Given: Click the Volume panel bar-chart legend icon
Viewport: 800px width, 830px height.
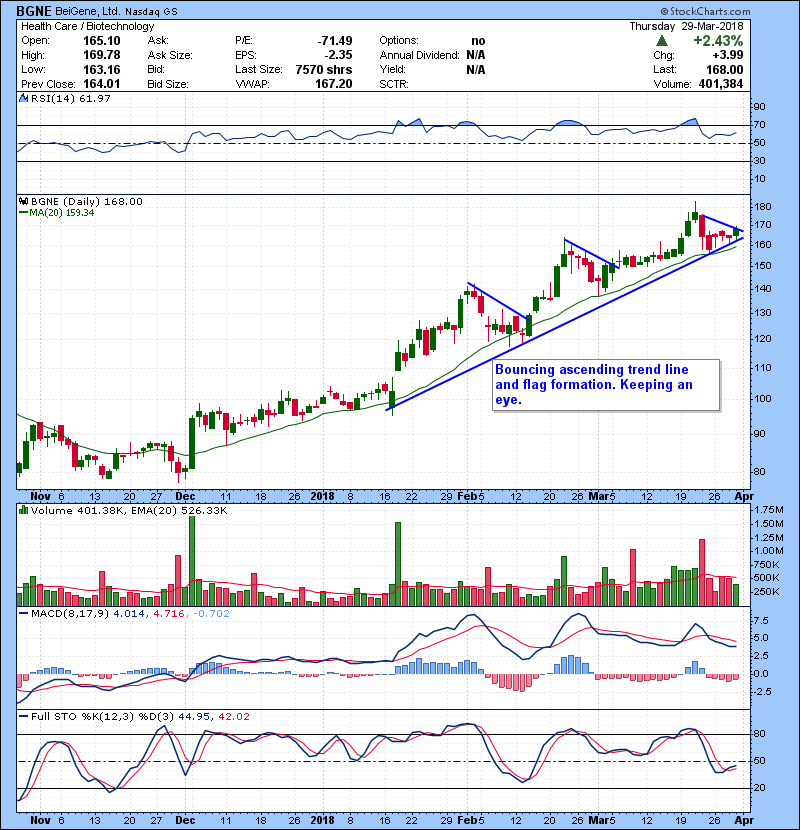Looking at the screenshot, I should (x=23, y=510).
